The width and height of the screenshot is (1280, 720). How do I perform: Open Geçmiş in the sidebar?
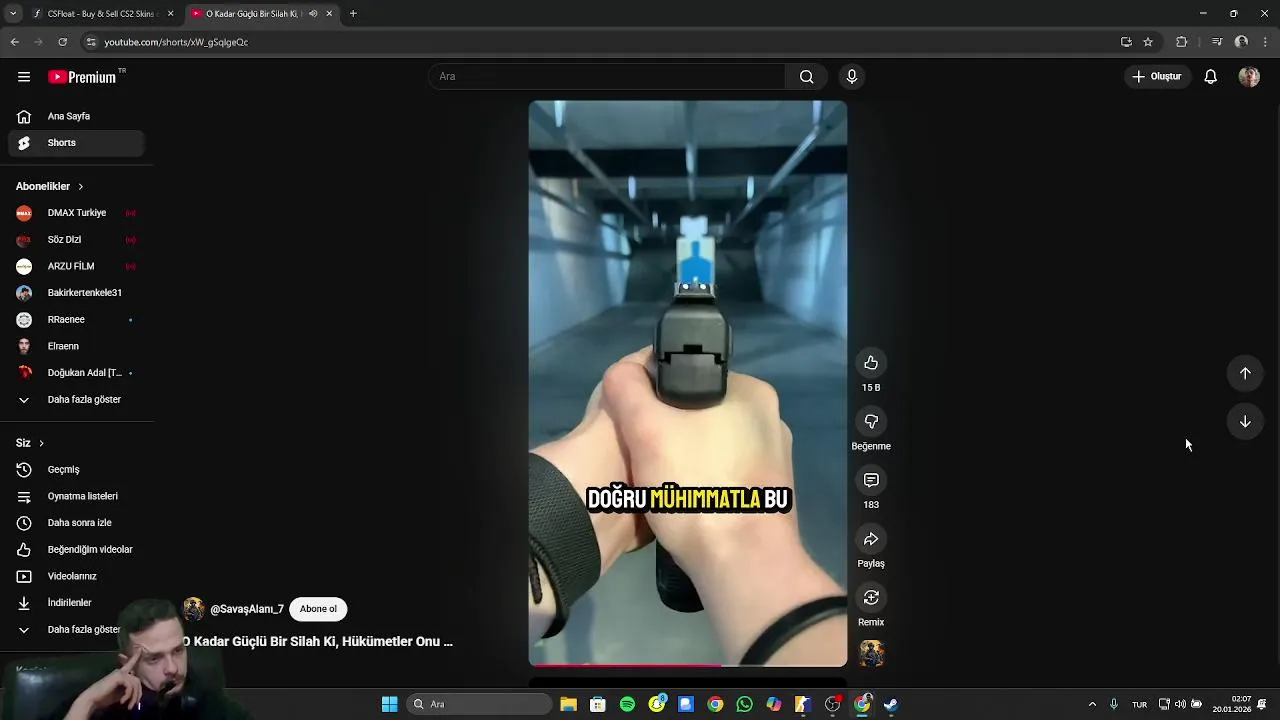click(77, 470)
